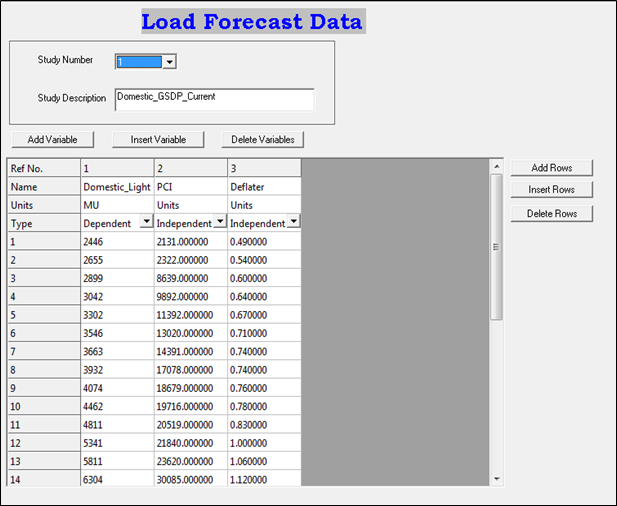
Task: Select row header 5
Action: pyautogui.click(x=44, y=315)
